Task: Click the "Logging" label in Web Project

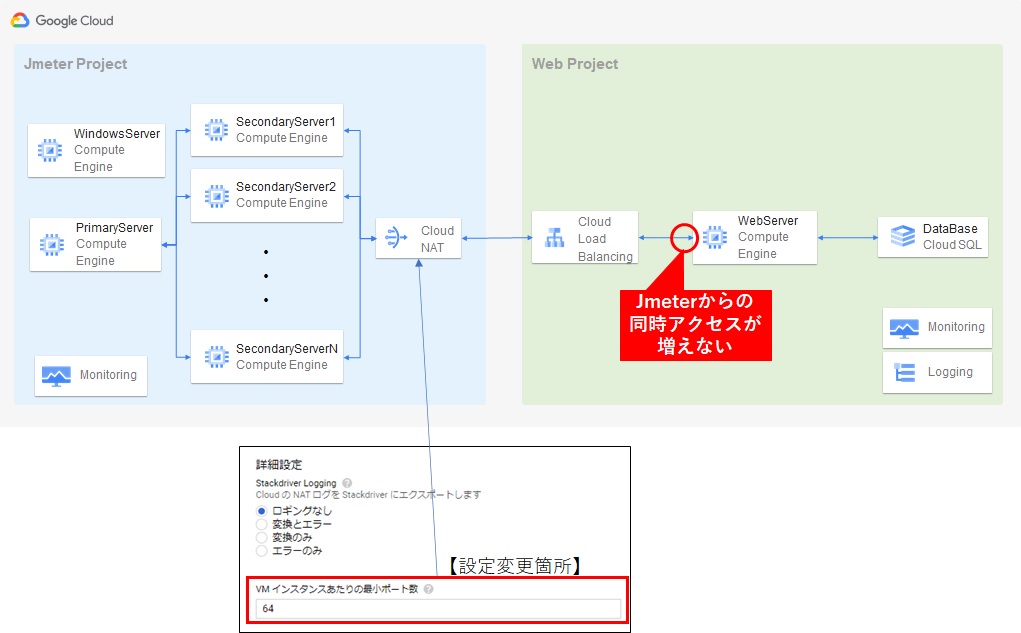Action: pyautogui.click(x=950, y=372)
